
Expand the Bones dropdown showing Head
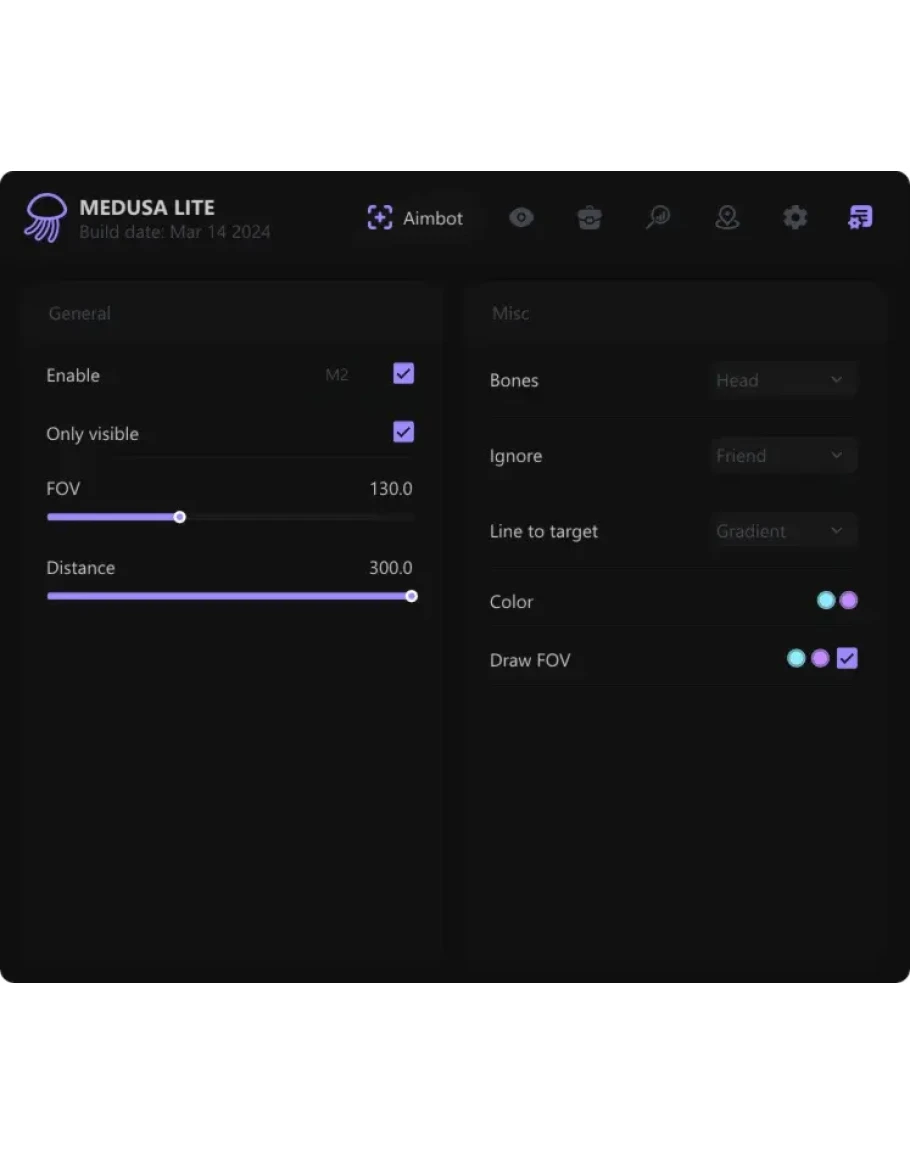point(783,380)
